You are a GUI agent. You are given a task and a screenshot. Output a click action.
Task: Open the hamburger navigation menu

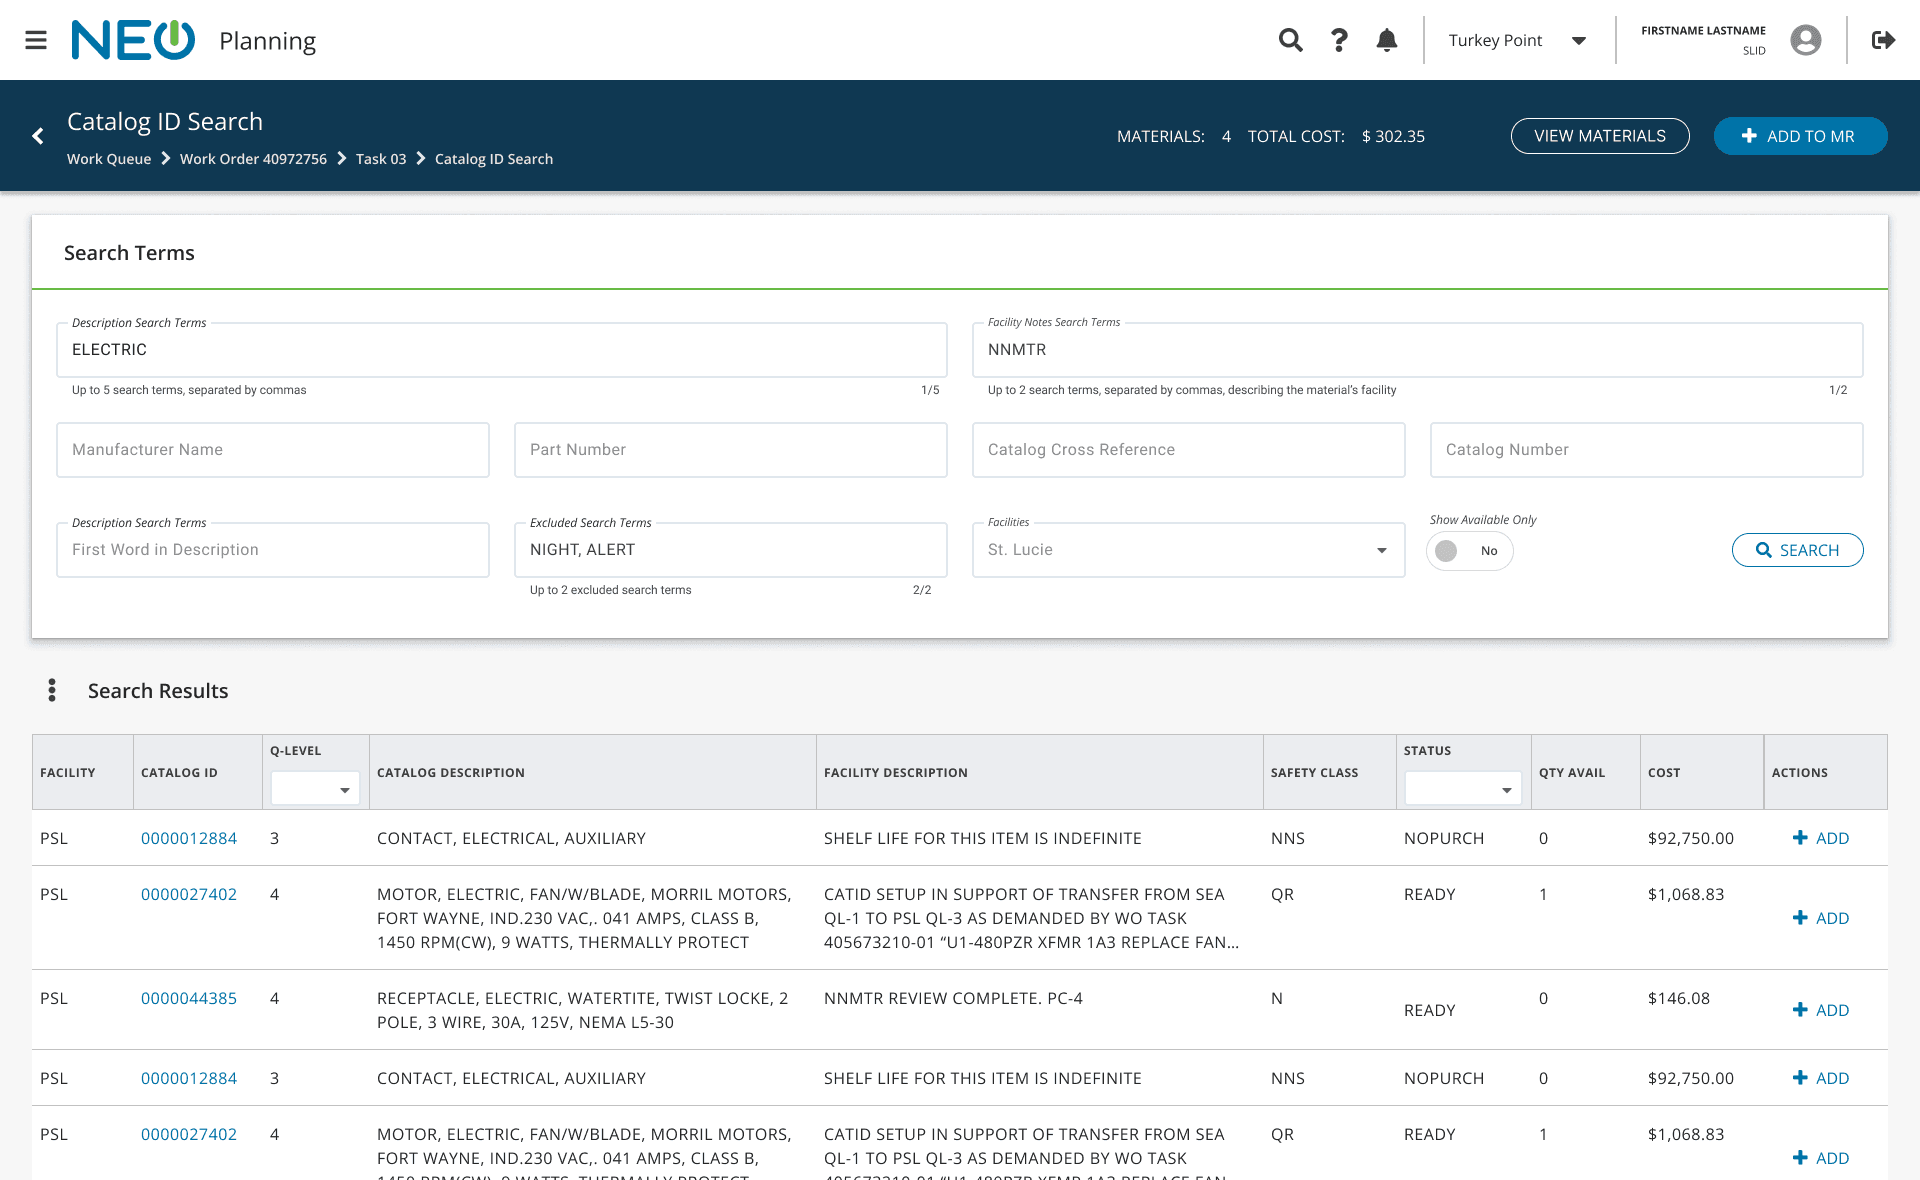[36, 40]
